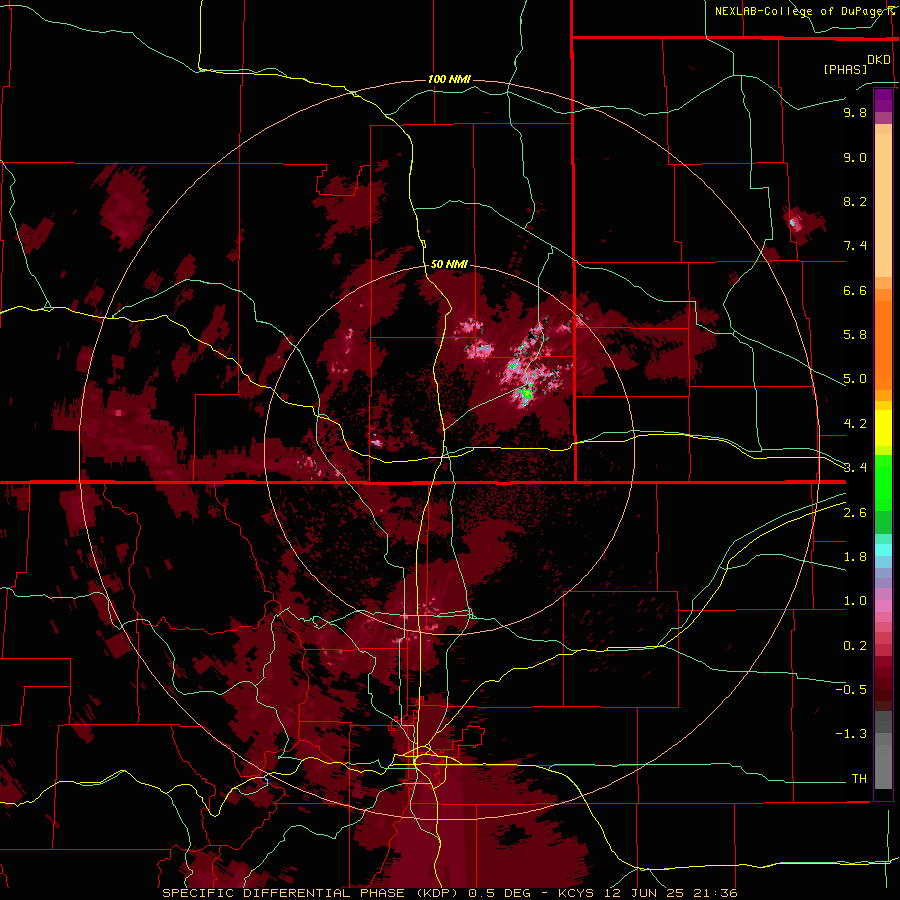The width and height of the screenshot is (900, 900).
Task: Click the 4.2 legend value
Action: [855, 424]
